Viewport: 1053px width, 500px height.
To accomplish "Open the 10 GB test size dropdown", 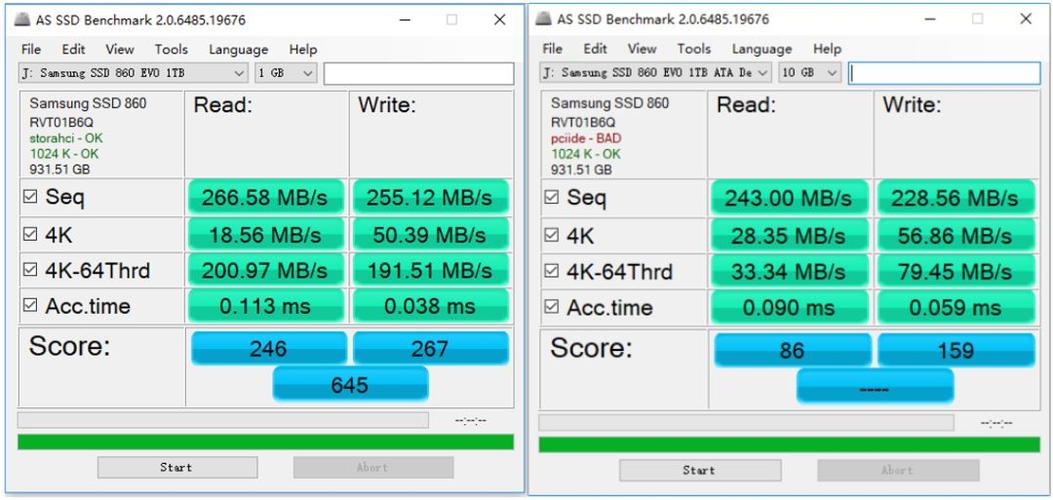I will coord(809,72).
